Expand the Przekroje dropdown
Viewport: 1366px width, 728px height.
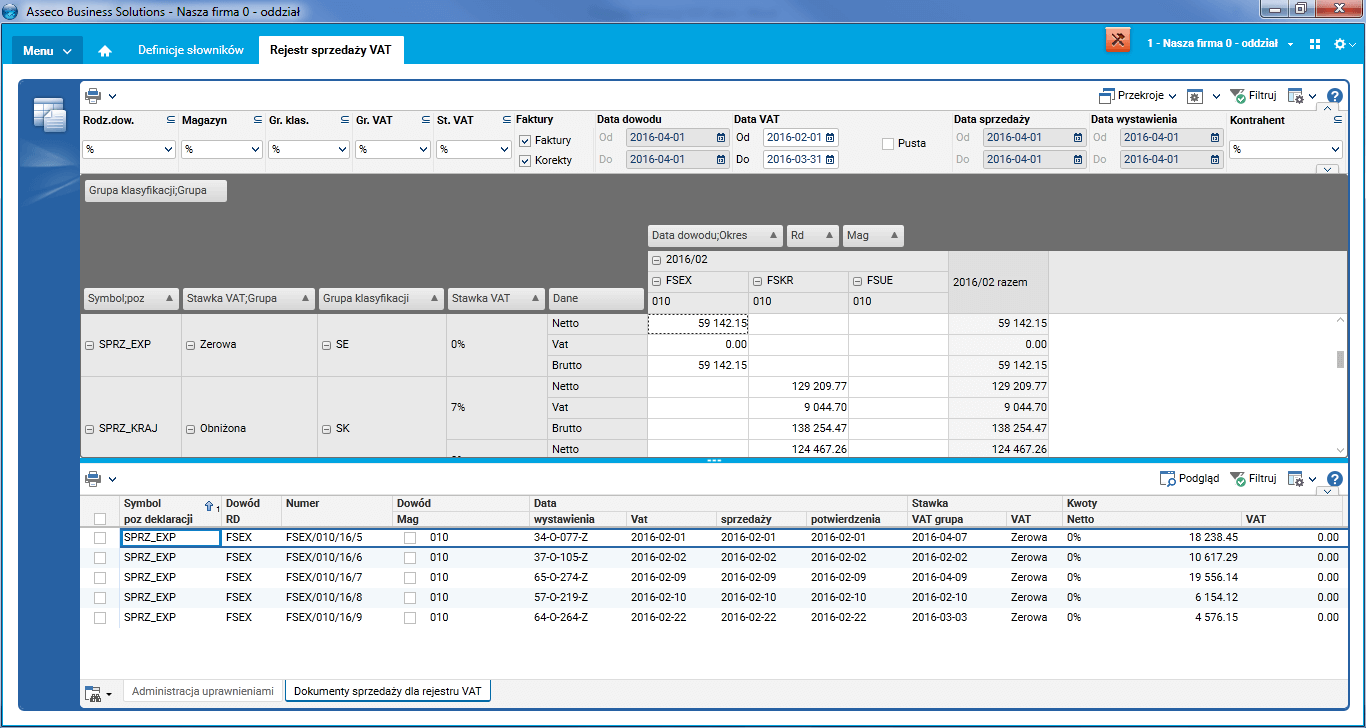tap(1138, 96)
